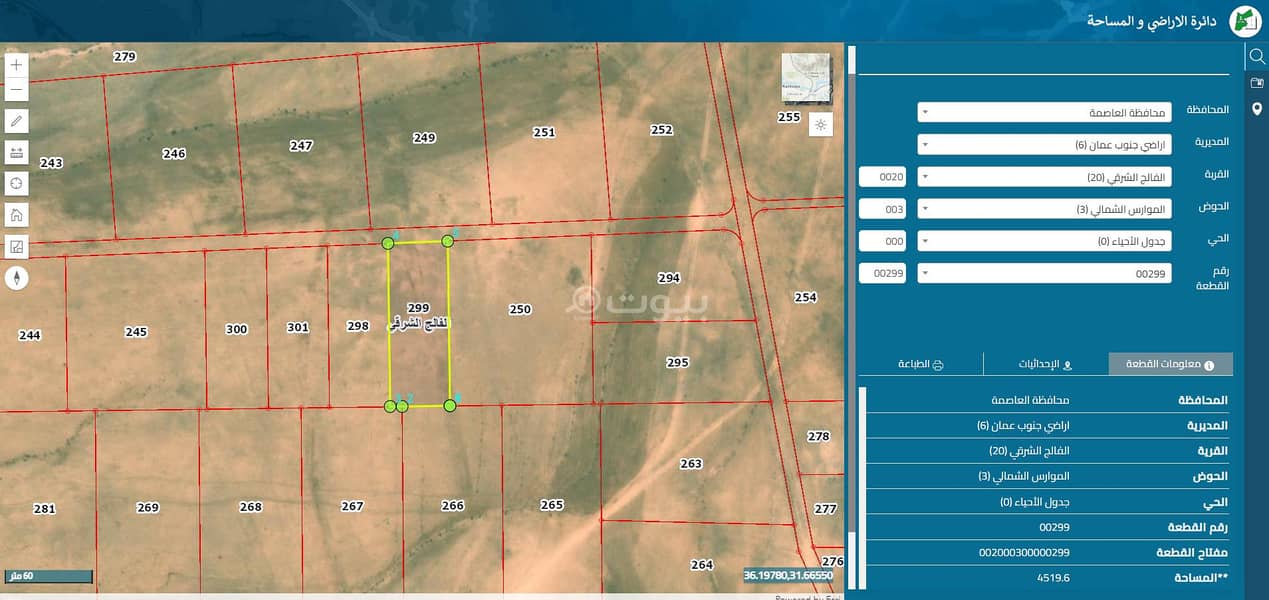This screenshot has width=1269, height=600.
Task: Return to the home map extent
Action: click(17, 214)
